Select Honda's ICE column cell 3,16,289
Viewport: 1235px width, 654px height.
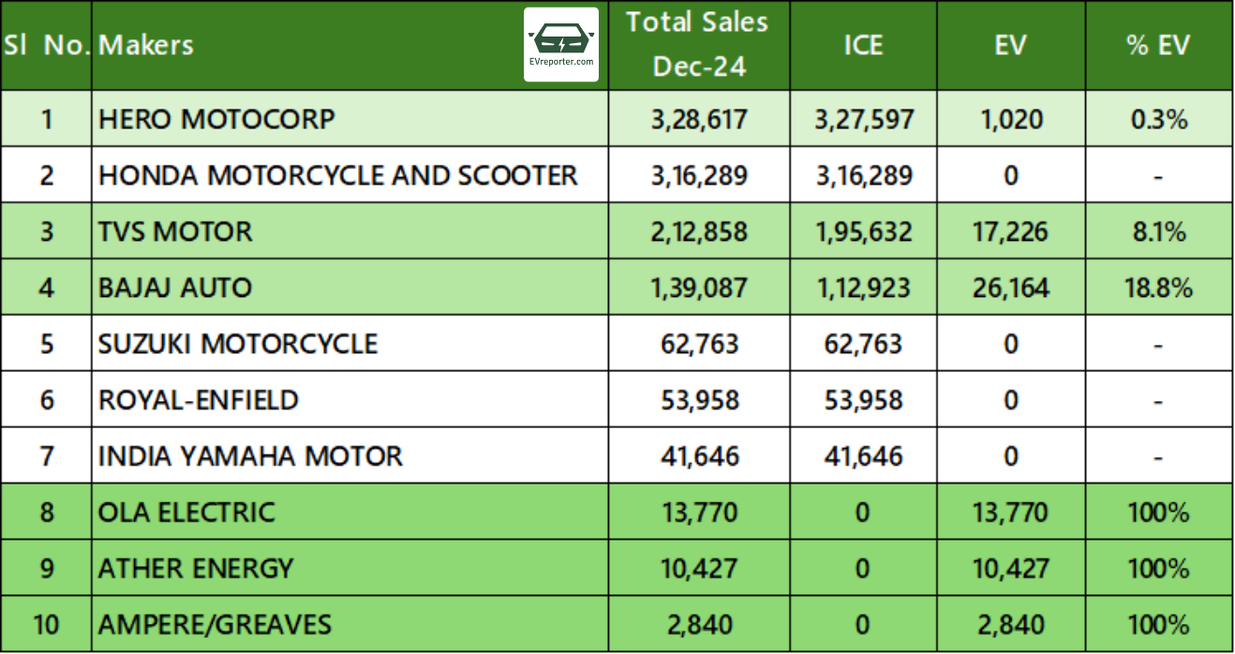[x=863, y=175]
